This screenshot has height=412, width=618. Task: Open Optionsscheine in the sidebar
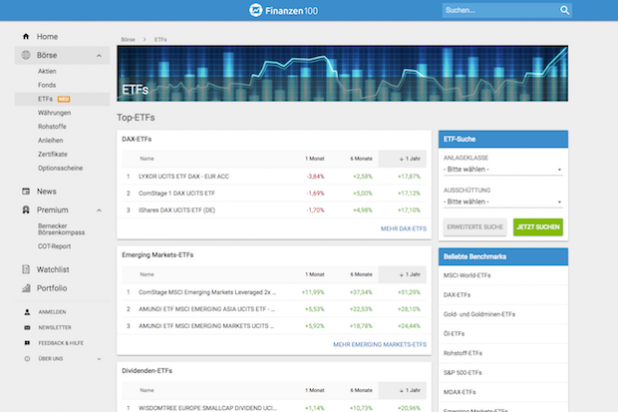[60, 168]
